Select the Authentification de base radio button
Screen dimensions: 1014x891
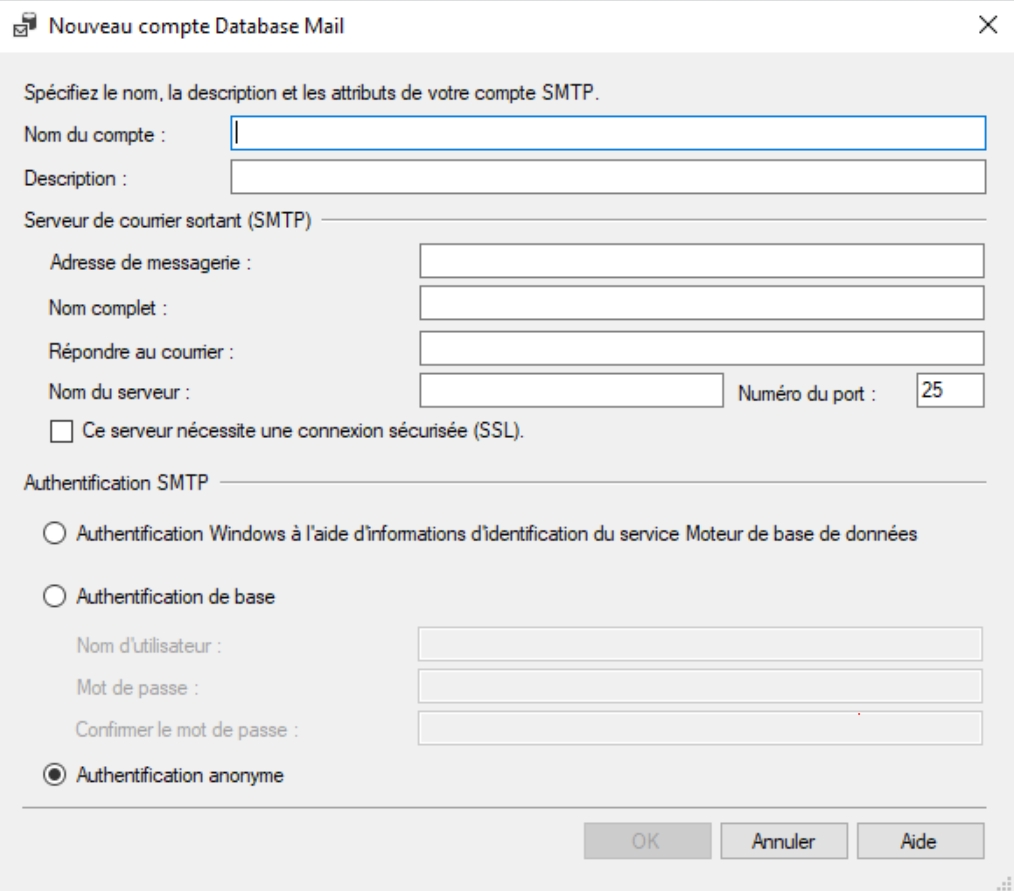tap(54, 596)
